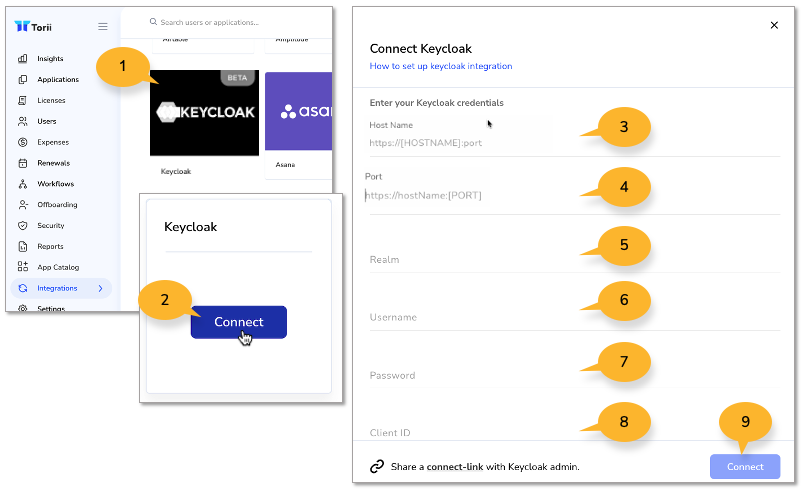The width and height of the screenshot is (804, 489).
Task: Expand the Integrations chevron arrow
Action: tap(100, 289)
